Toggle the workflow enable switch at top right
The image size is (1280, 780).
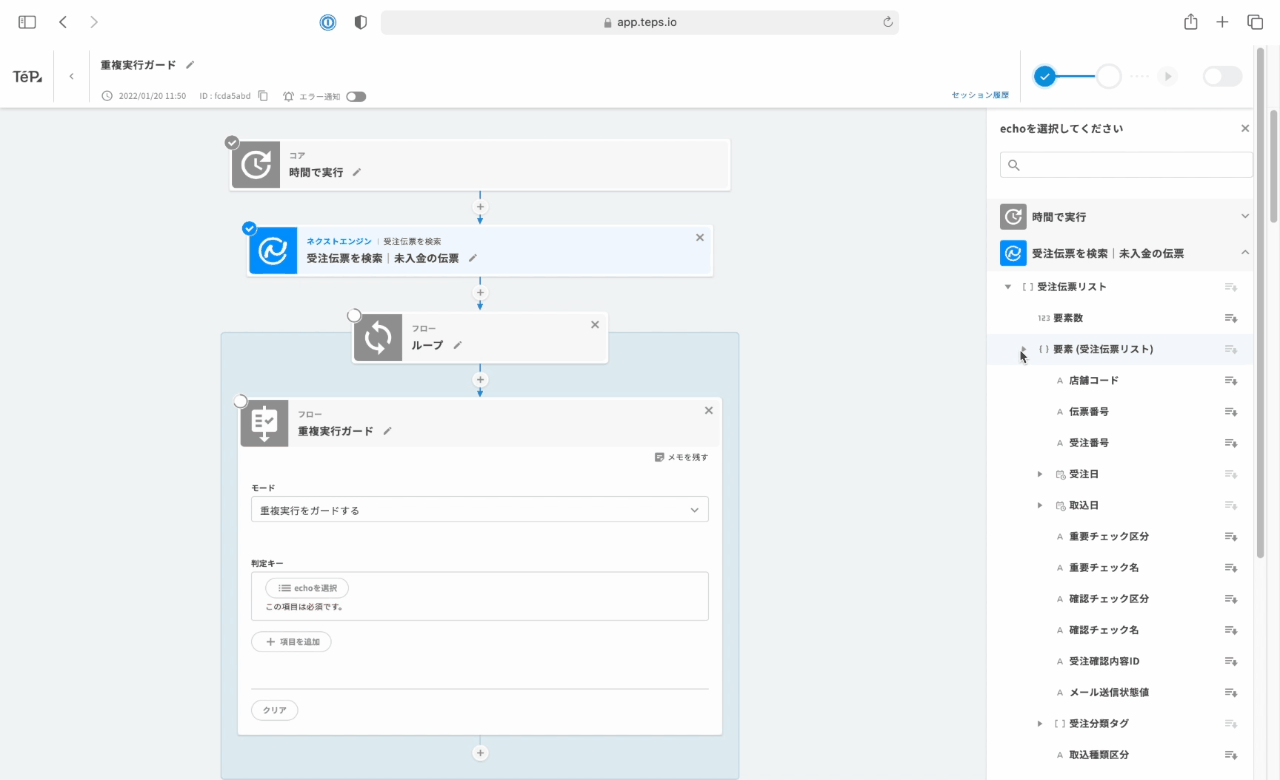1222,77
